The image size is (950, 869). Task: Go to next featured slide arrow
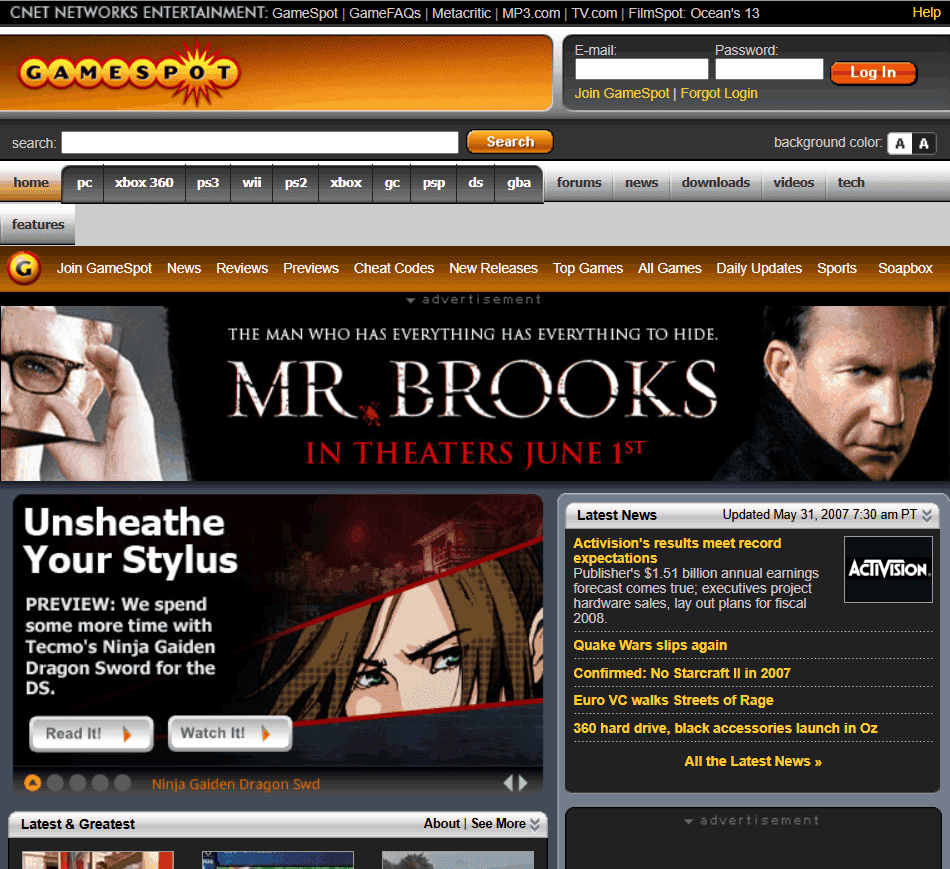click(523, 783)
